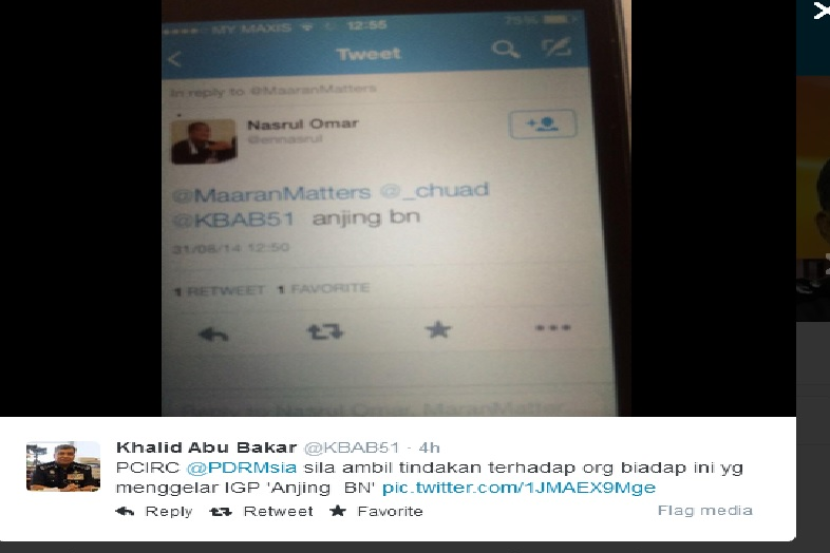Screen dimensions: 830x553
Task: Click the follow user button beside Nasrul Omar
Action: [x=542, y=124]
